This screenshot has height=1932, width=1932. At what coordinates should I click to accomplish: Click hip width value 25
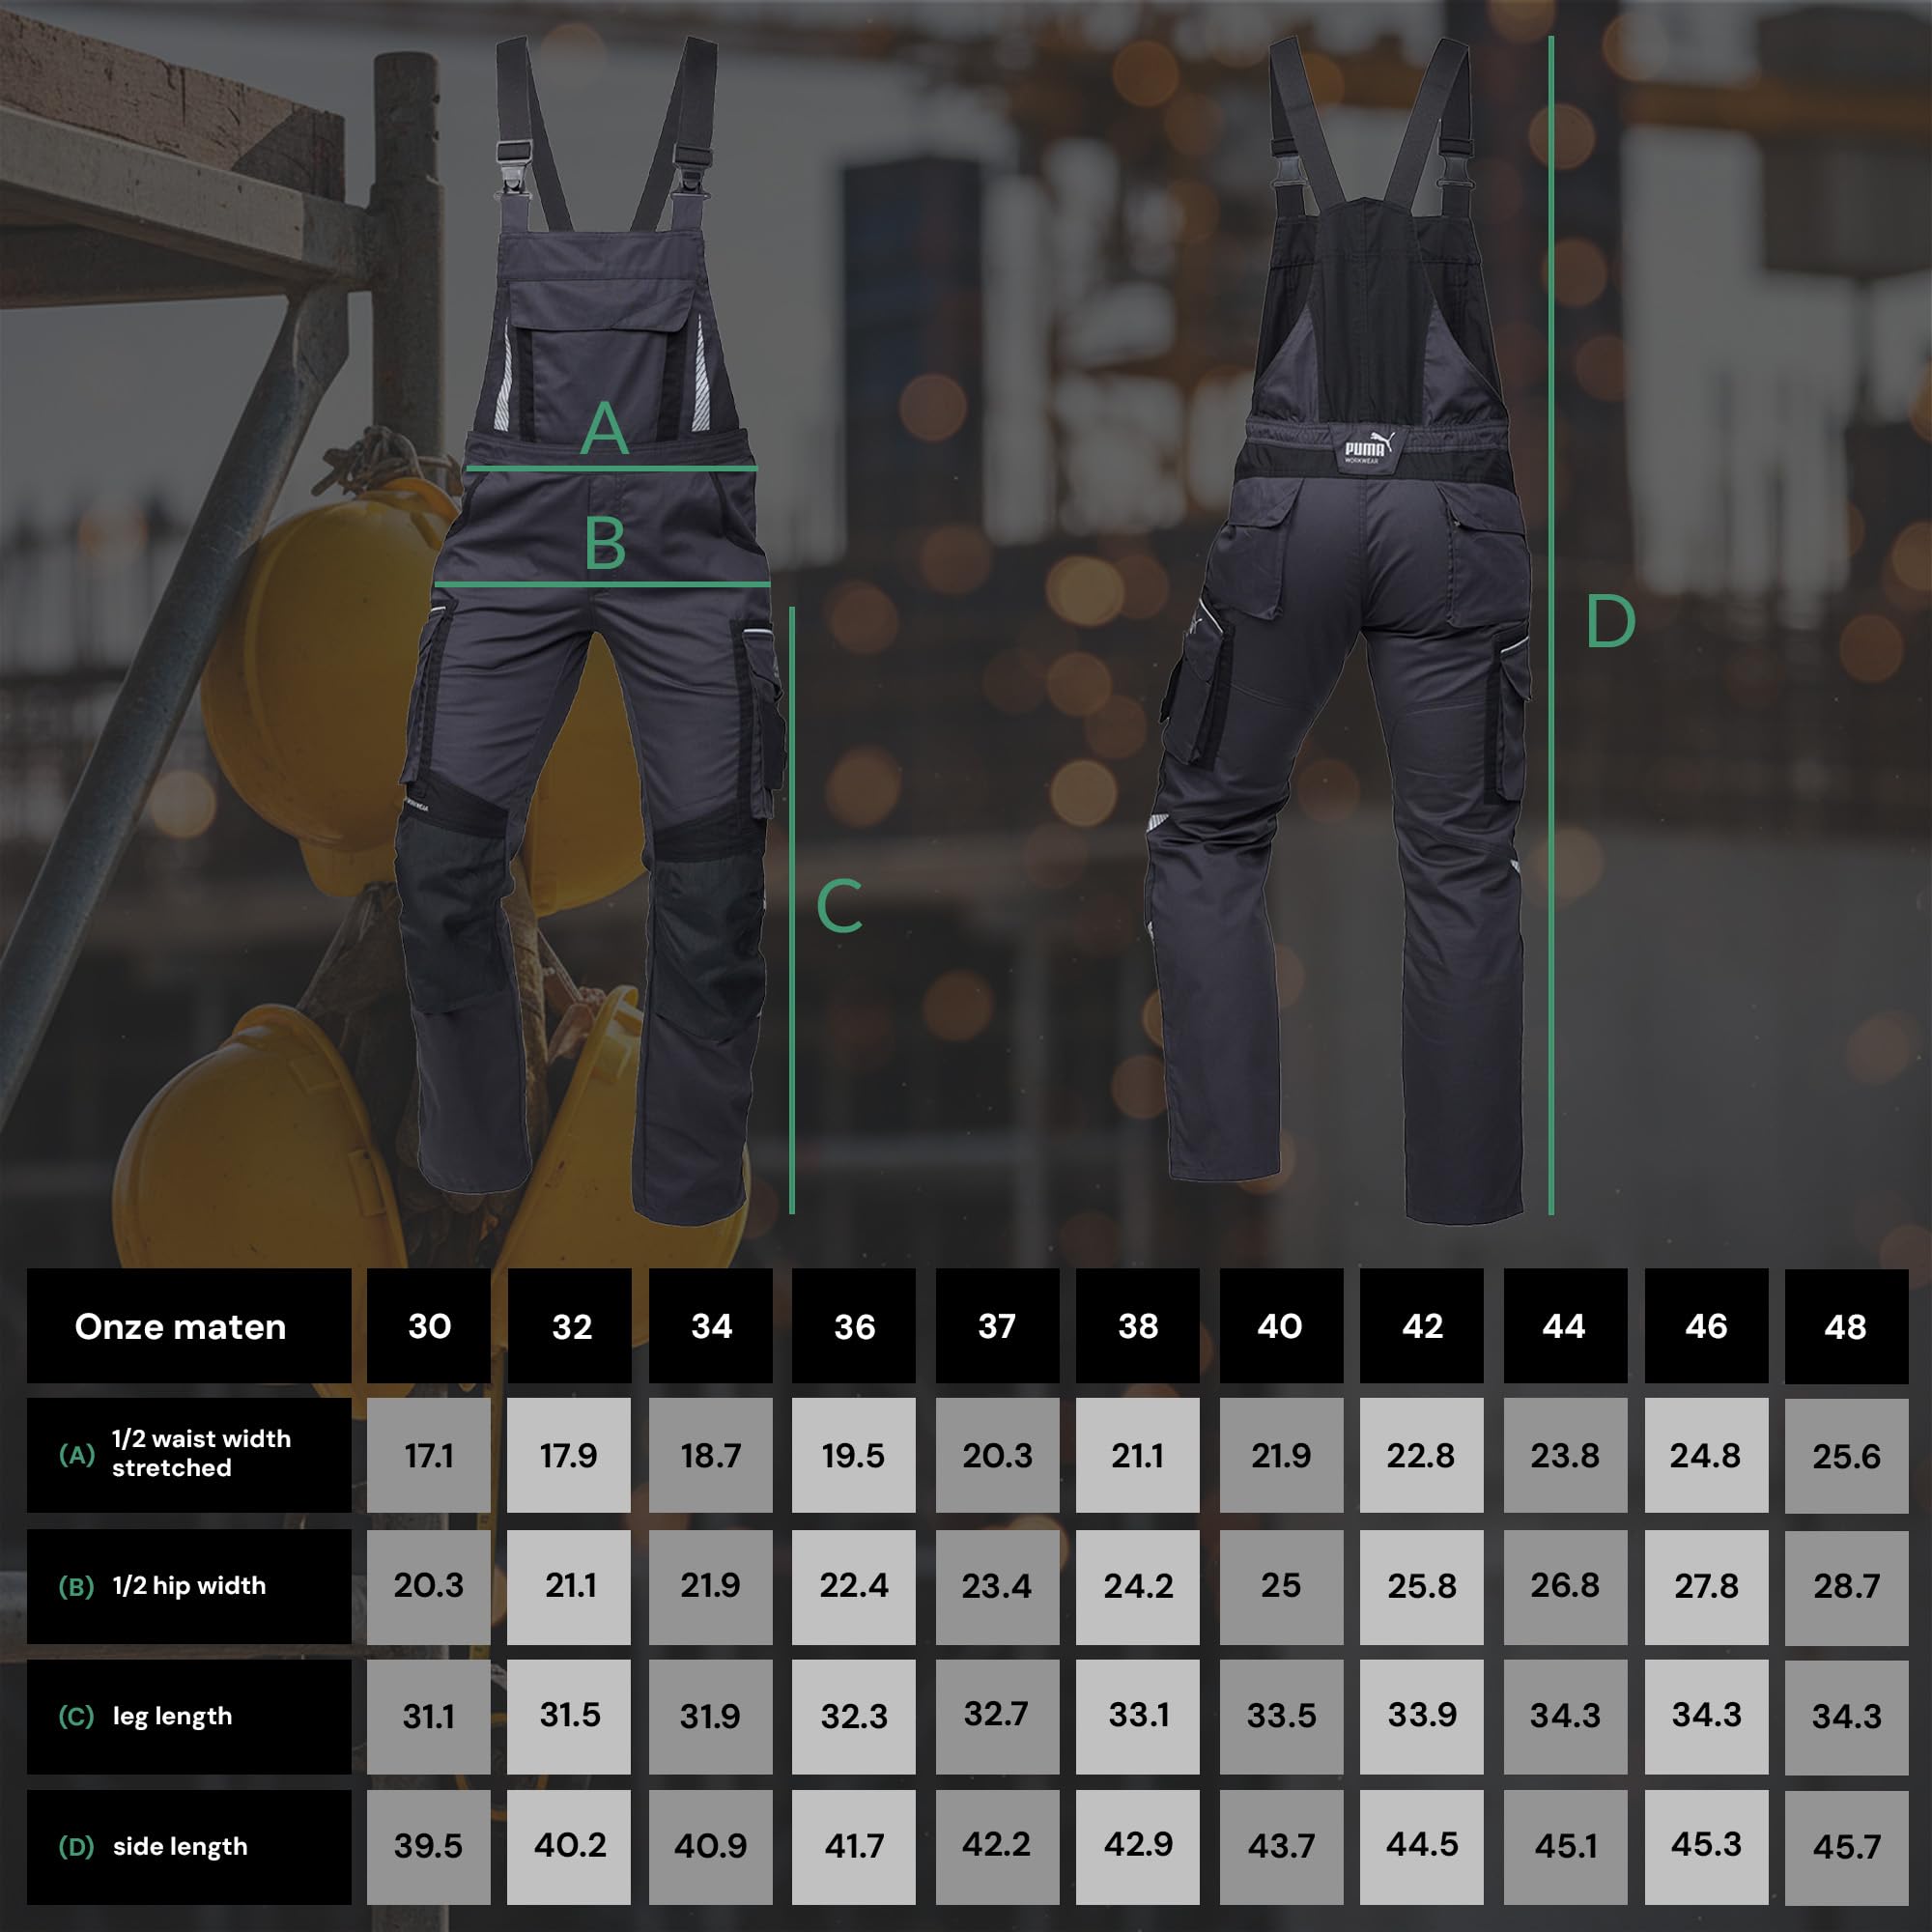[x=1281, y=1586]
